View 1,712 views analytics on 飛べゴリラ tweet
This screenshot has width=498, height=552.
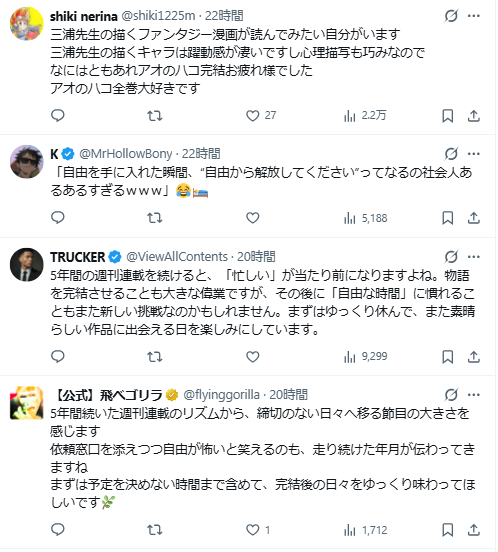pyautogui.click(x=366, y=530)
